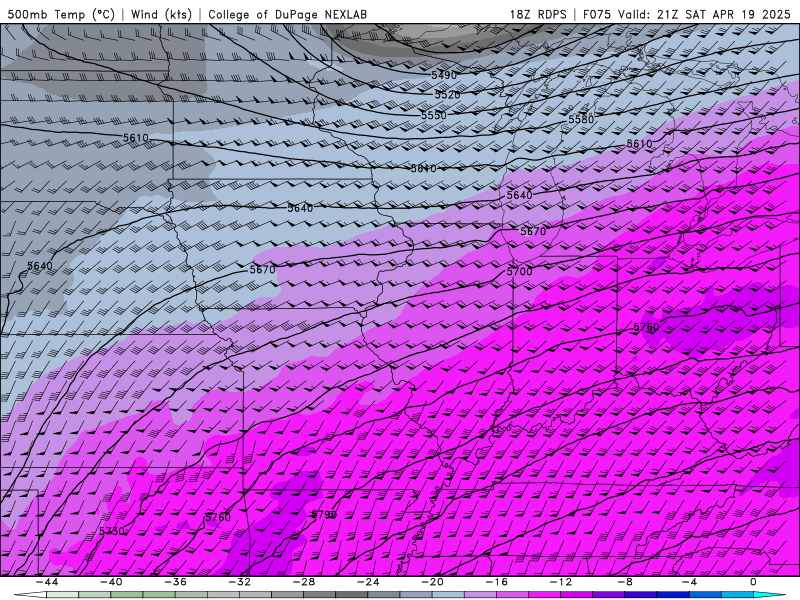Click the -4 colorbar tick label

click(690, 582)
